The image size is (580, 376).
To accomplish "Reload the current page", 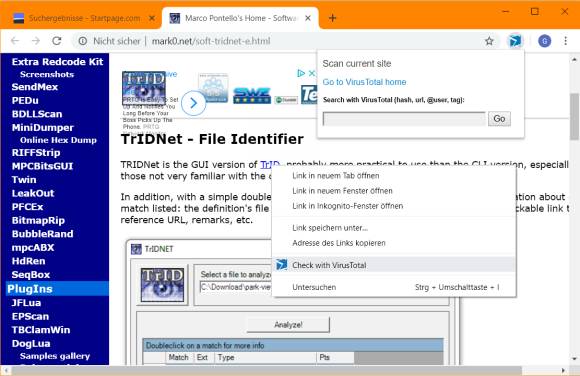I will 57,41.
